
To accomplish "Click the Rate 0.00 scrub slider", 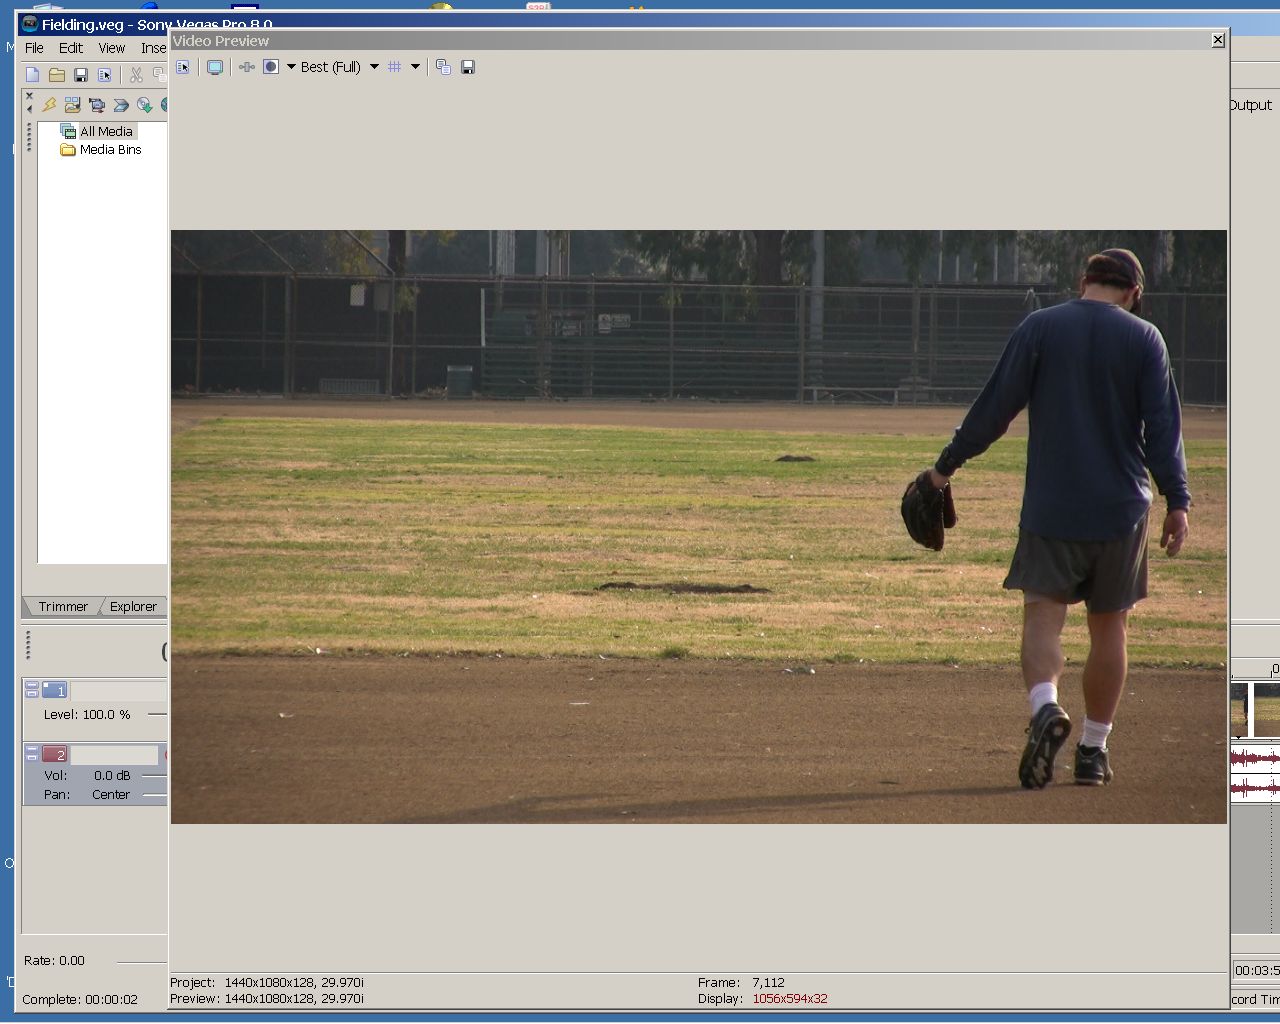I will 141,962.
